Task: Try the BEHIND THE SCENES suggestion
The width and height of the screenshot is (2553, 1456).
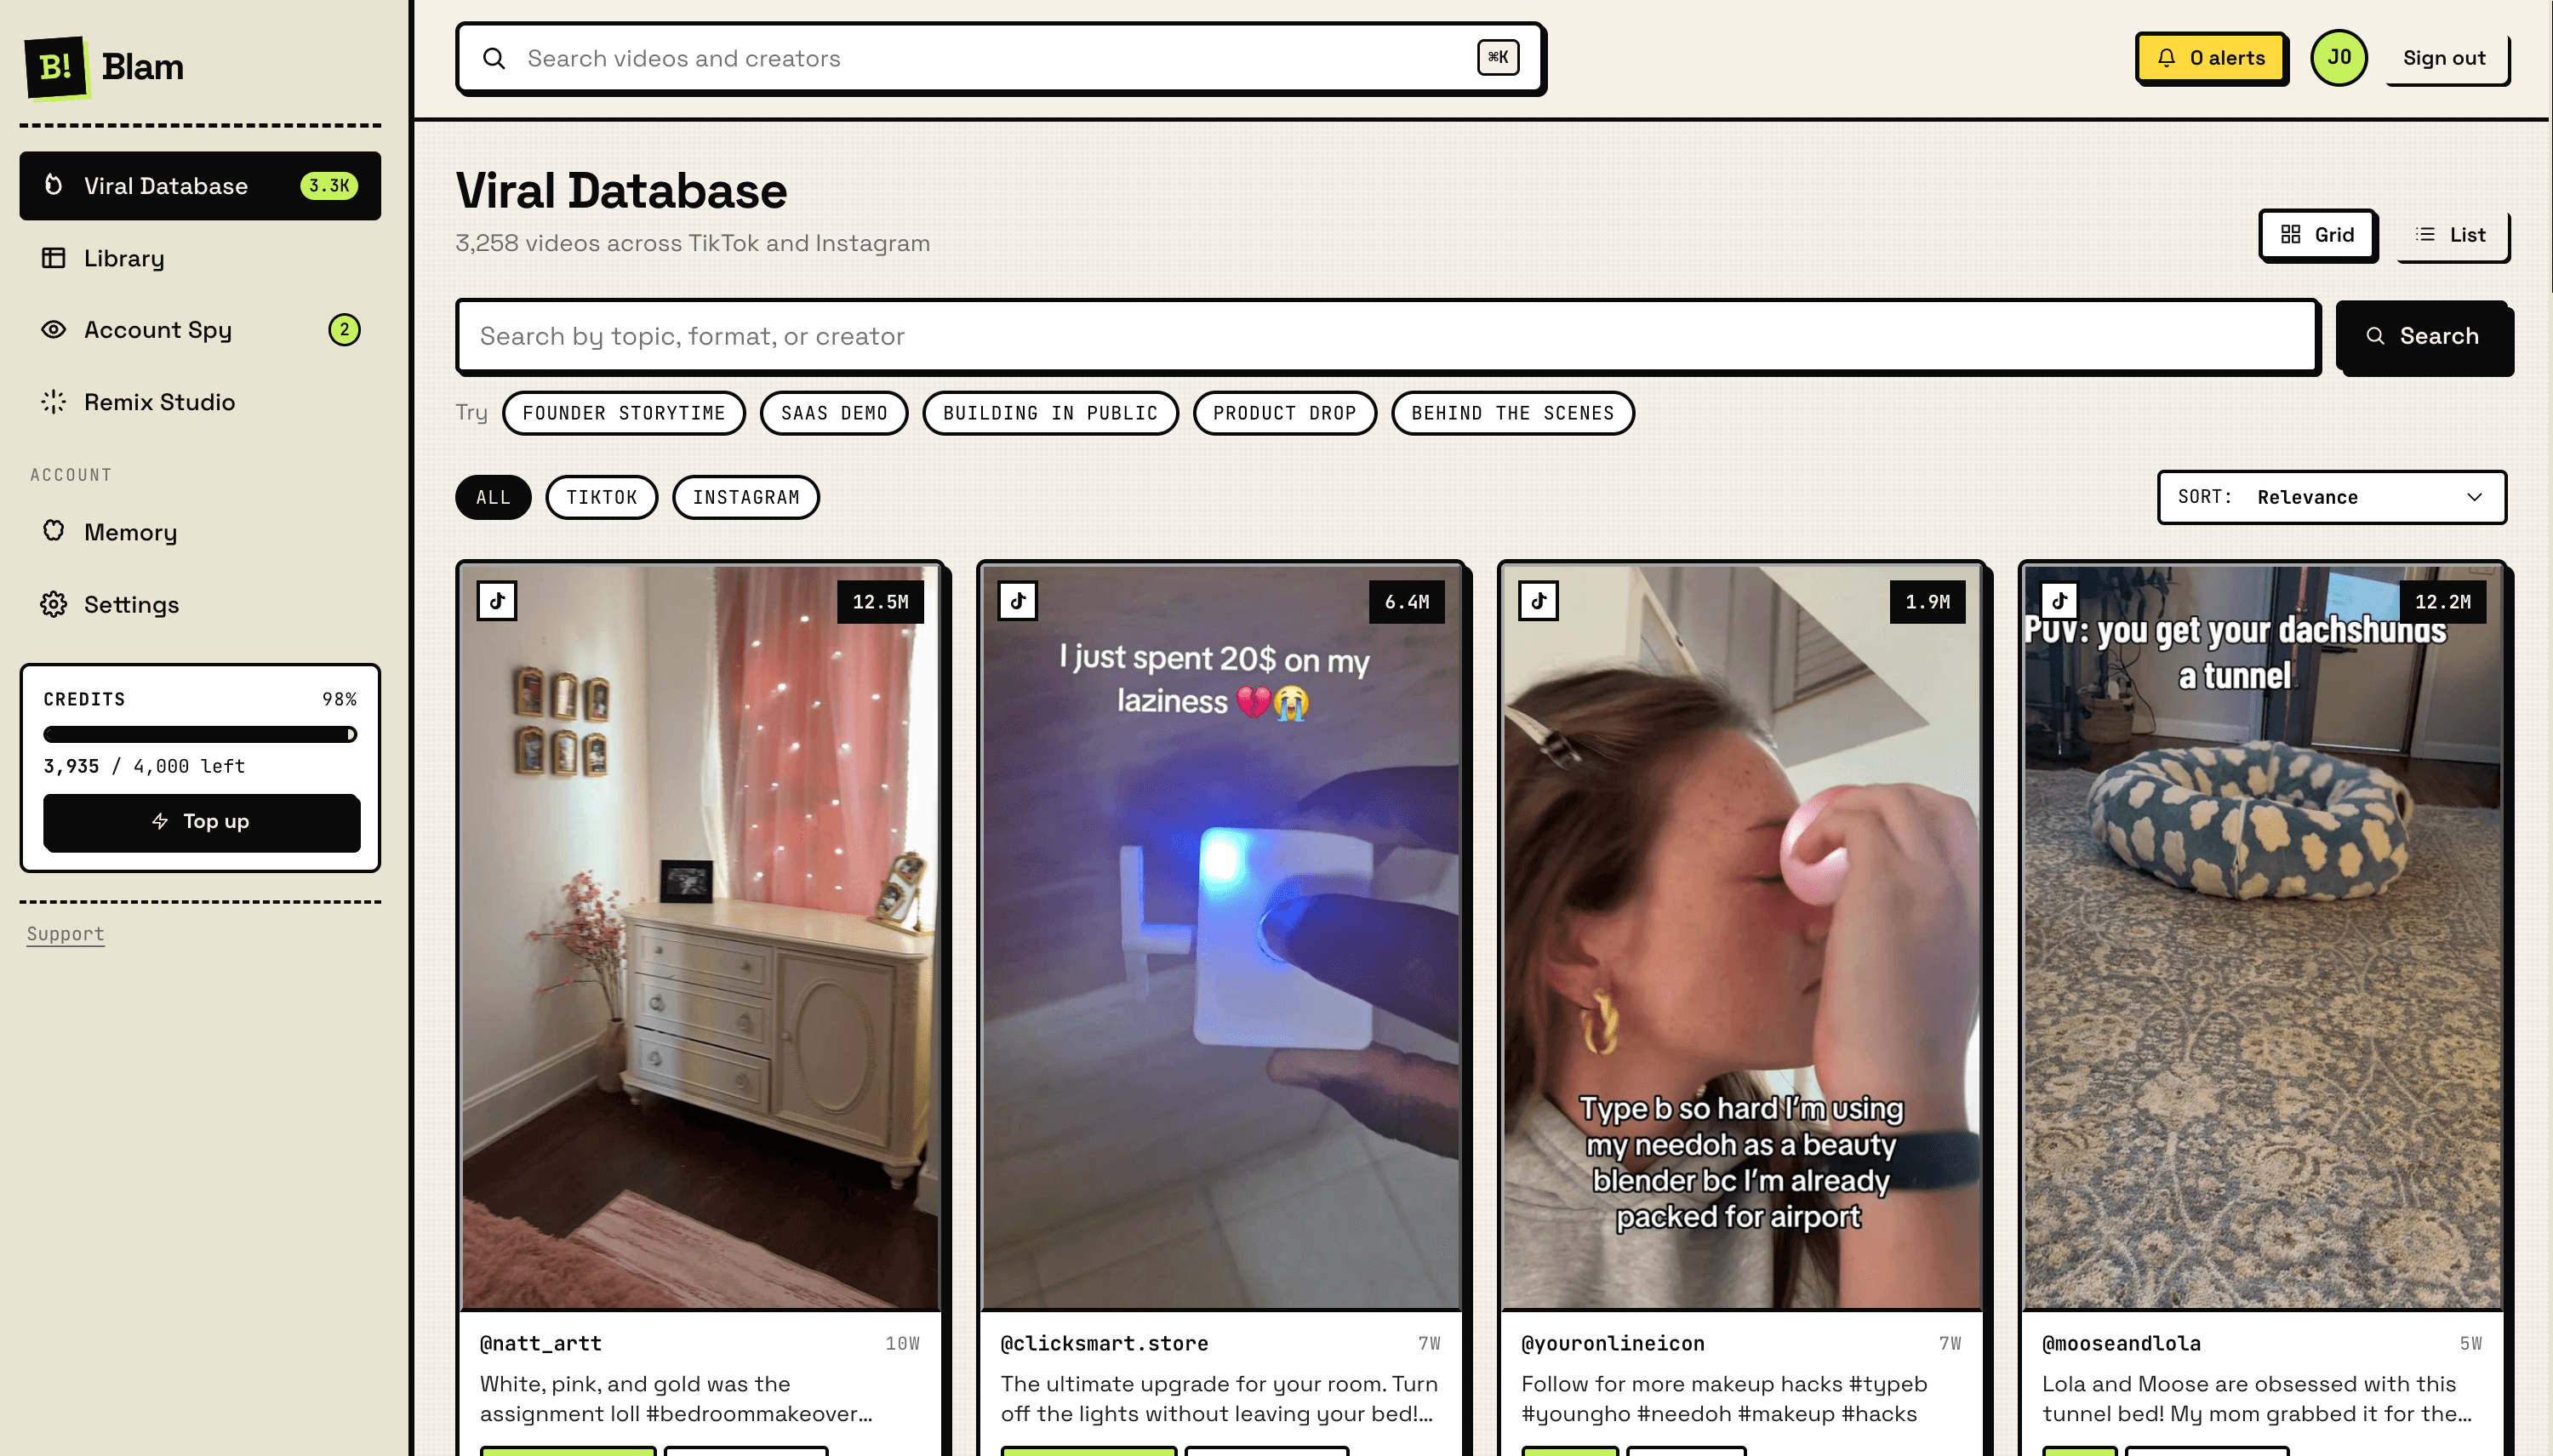Action: [1513, 413]
